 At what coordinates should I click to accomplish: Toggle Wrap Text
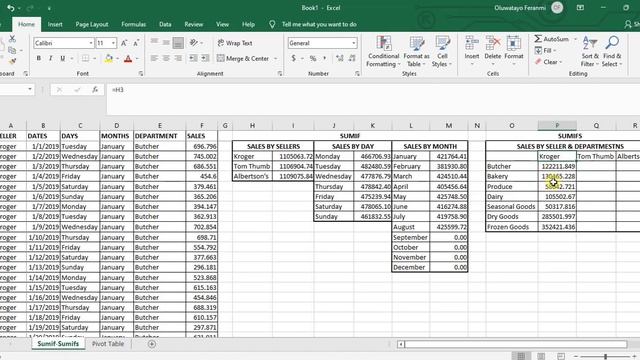[235, 43]
